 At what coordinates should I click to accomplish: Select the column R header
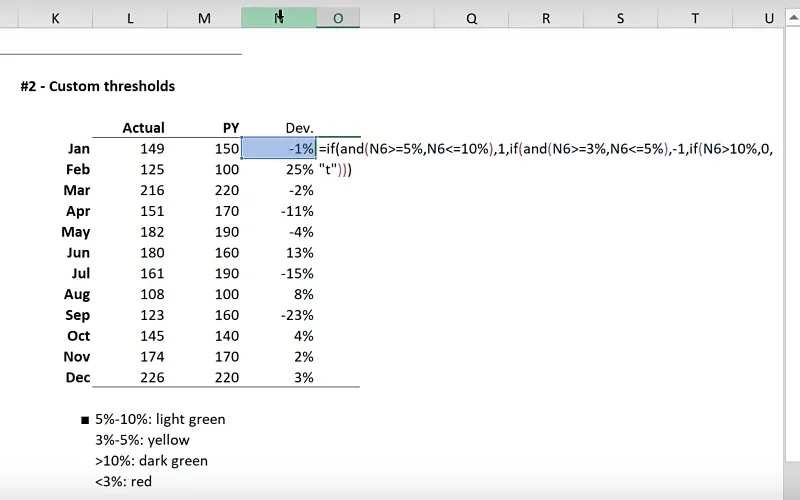pos(546,18)
